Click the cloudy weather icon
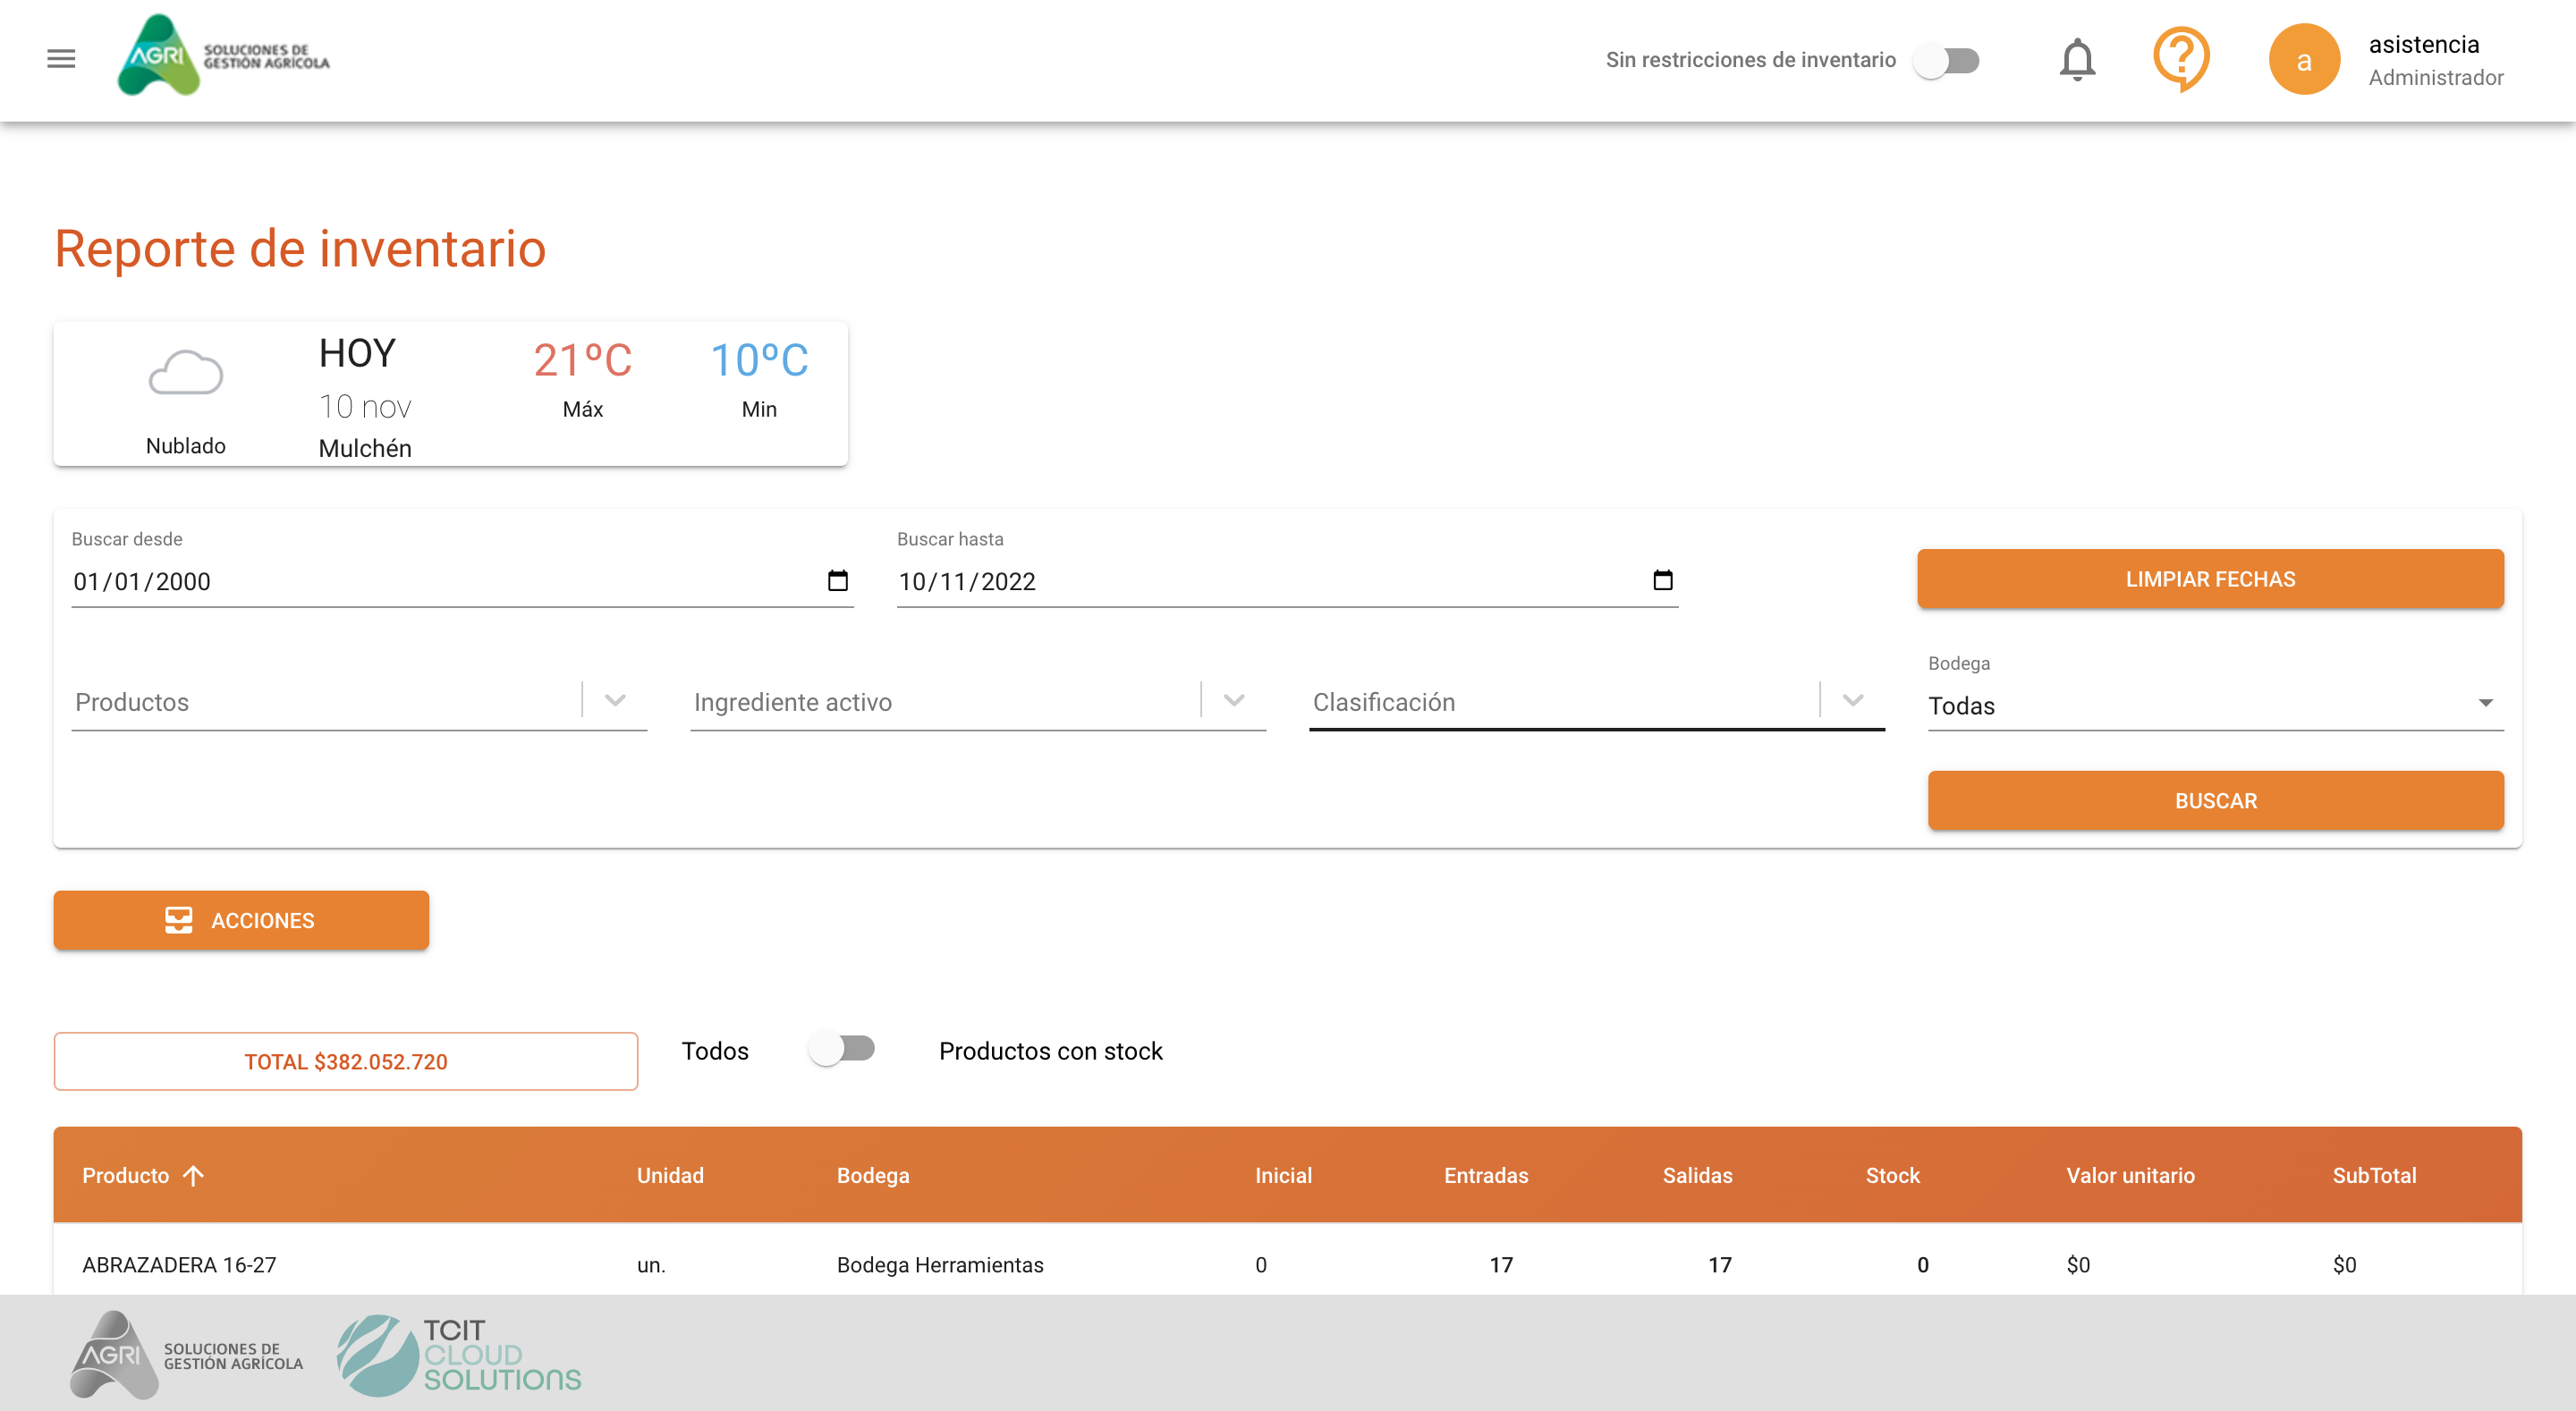This screenshot has height=1411, width=2576. (x=186, y=373)
